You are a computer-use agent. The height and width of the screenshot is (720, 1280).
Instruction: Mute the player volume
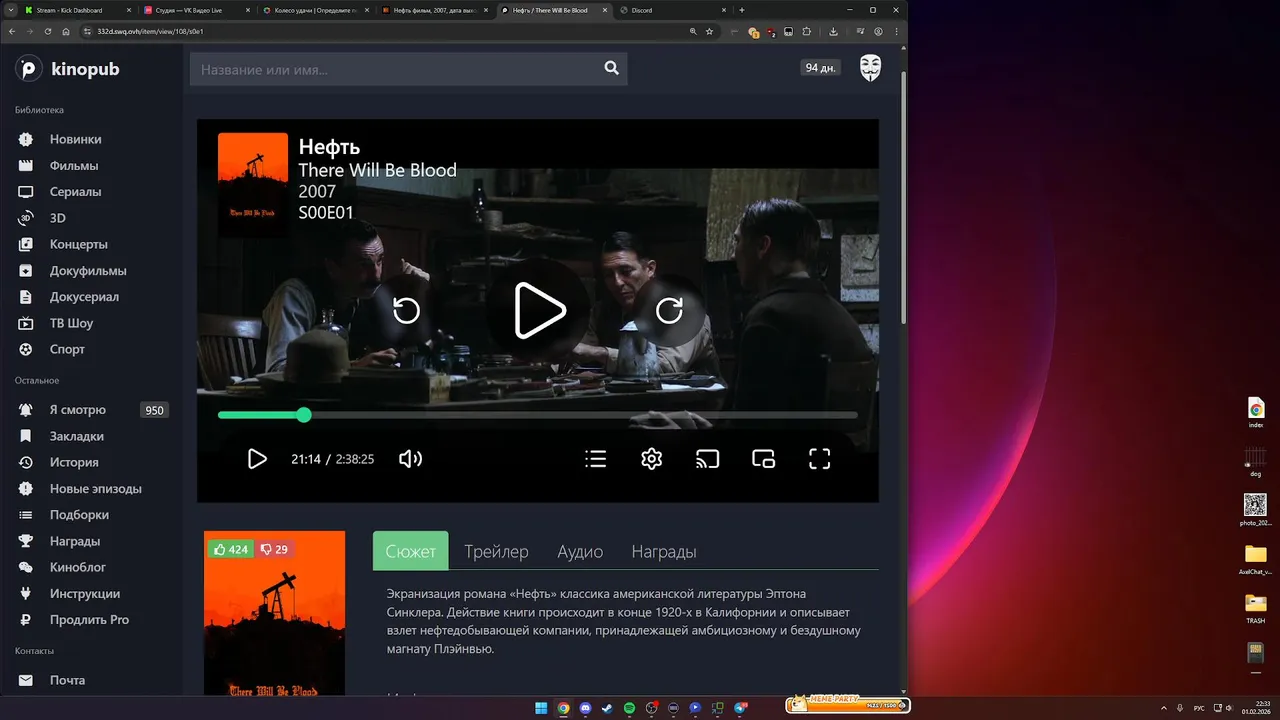click(410, 459)
